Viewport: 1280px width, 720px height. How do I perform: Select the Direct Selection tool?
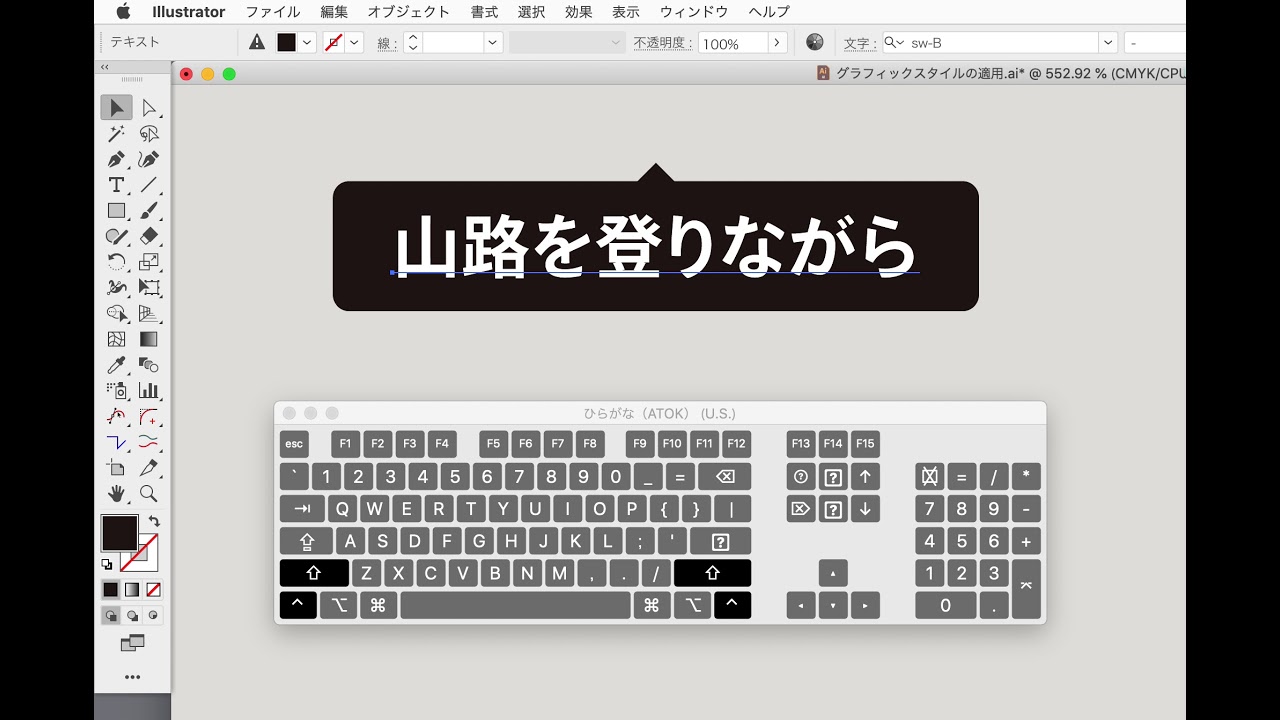click(x=149, y=108)
